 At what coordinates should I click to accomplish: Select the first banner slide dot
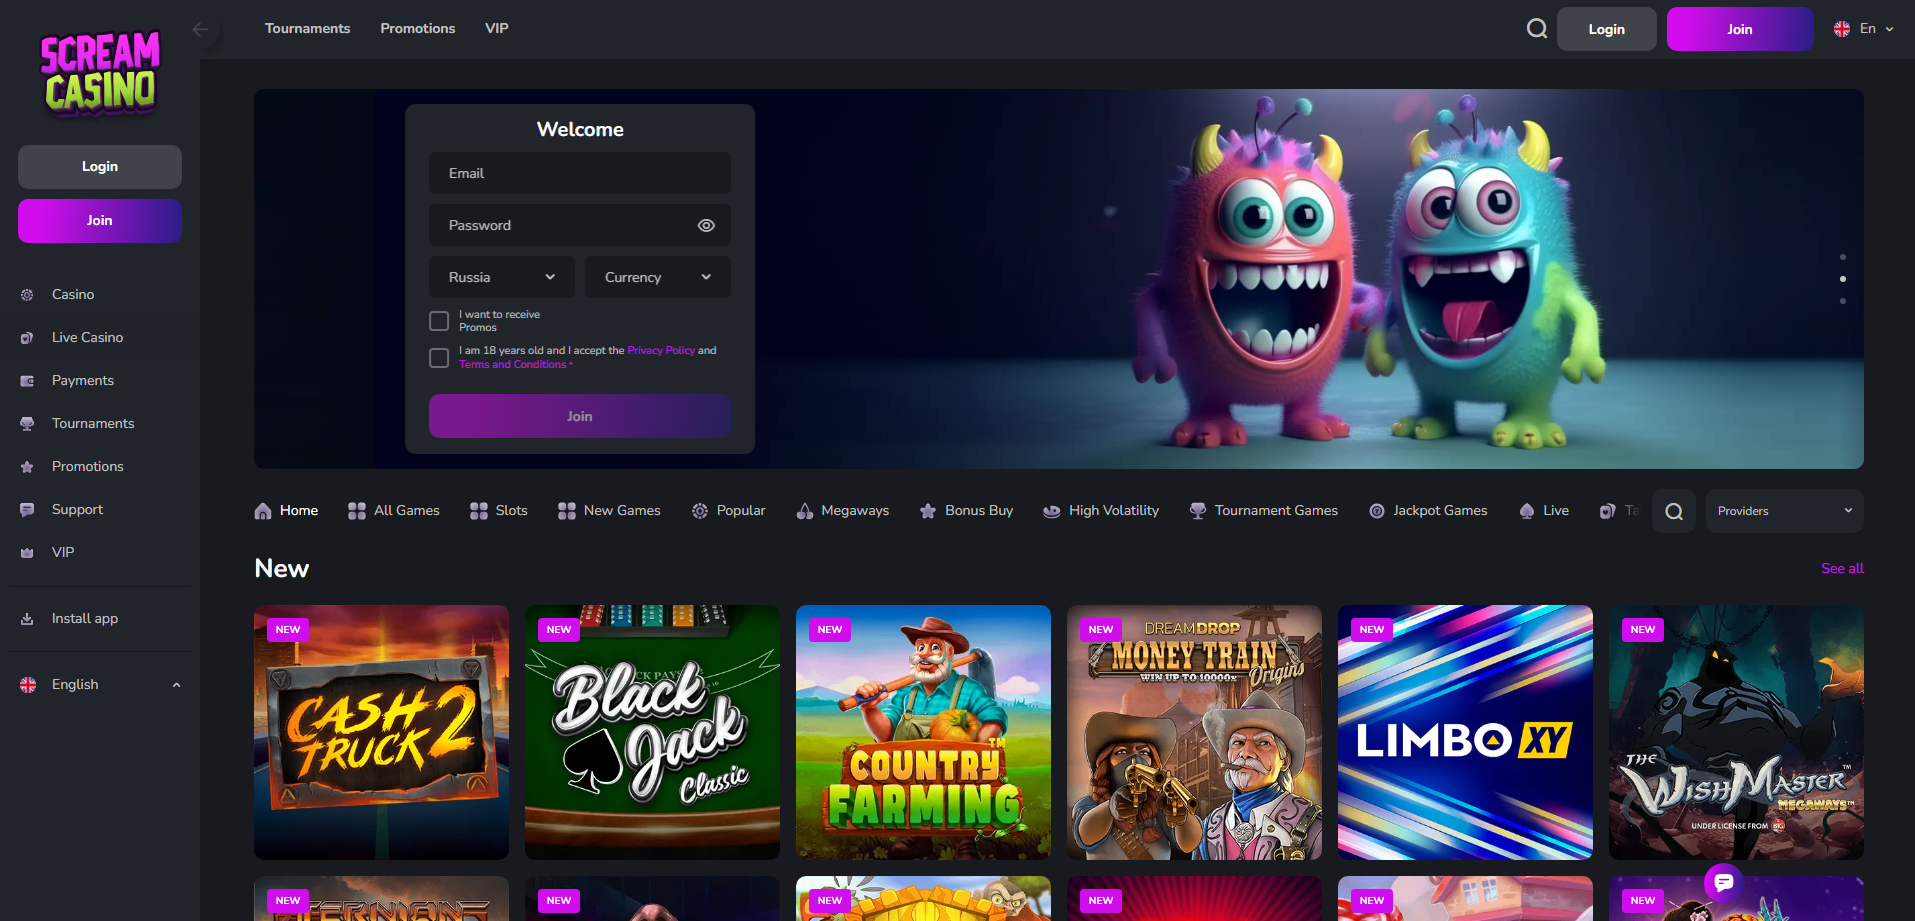[x=1843, y=257]
